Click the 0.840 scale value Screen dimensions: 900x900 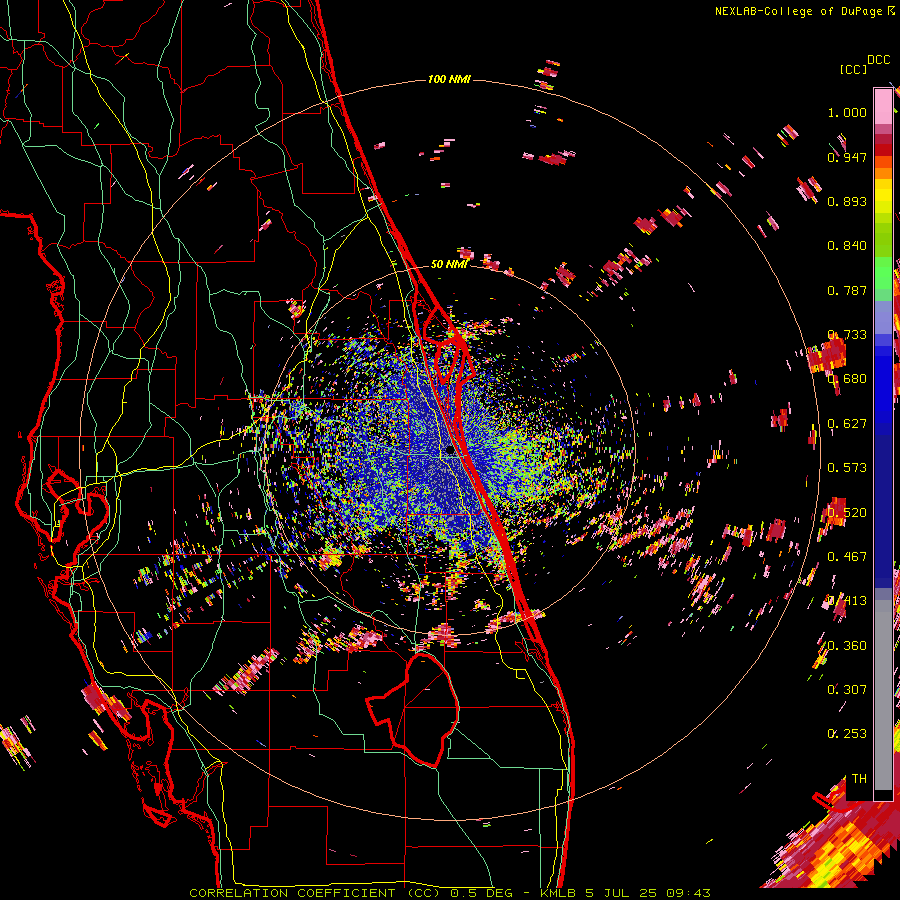847,246
